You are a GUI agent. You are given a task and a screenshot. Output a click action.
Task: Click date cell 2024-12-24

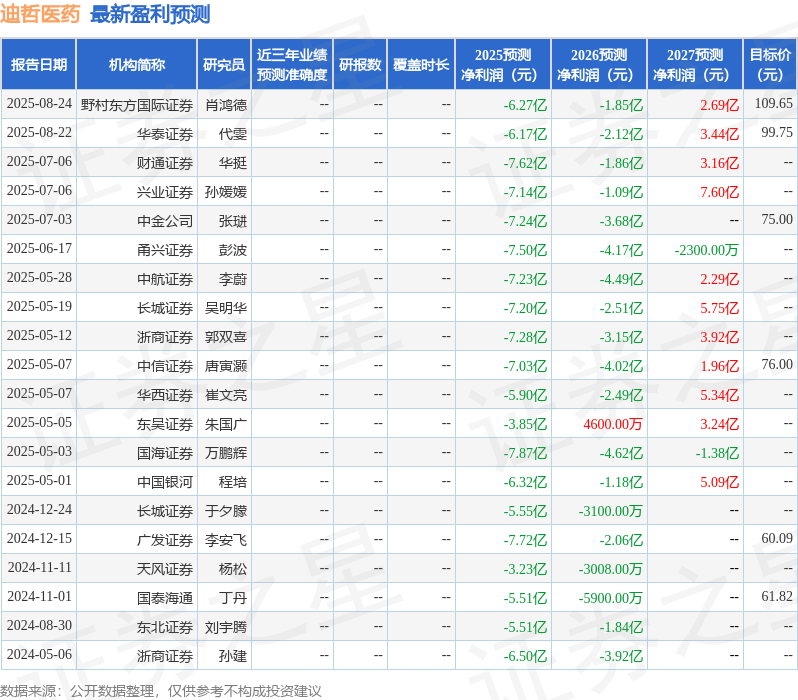(x=39, y=510)
